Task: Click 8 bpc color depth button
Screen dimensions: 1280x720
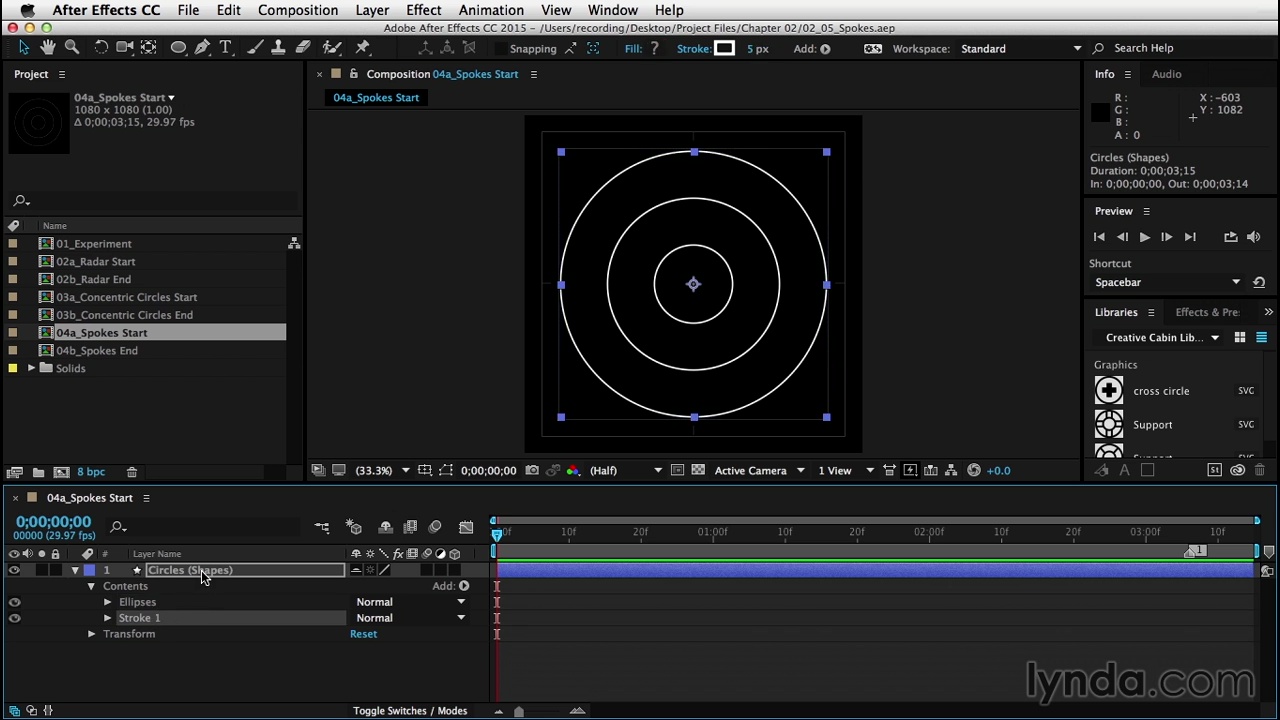Action: click(x=91, y=472)
